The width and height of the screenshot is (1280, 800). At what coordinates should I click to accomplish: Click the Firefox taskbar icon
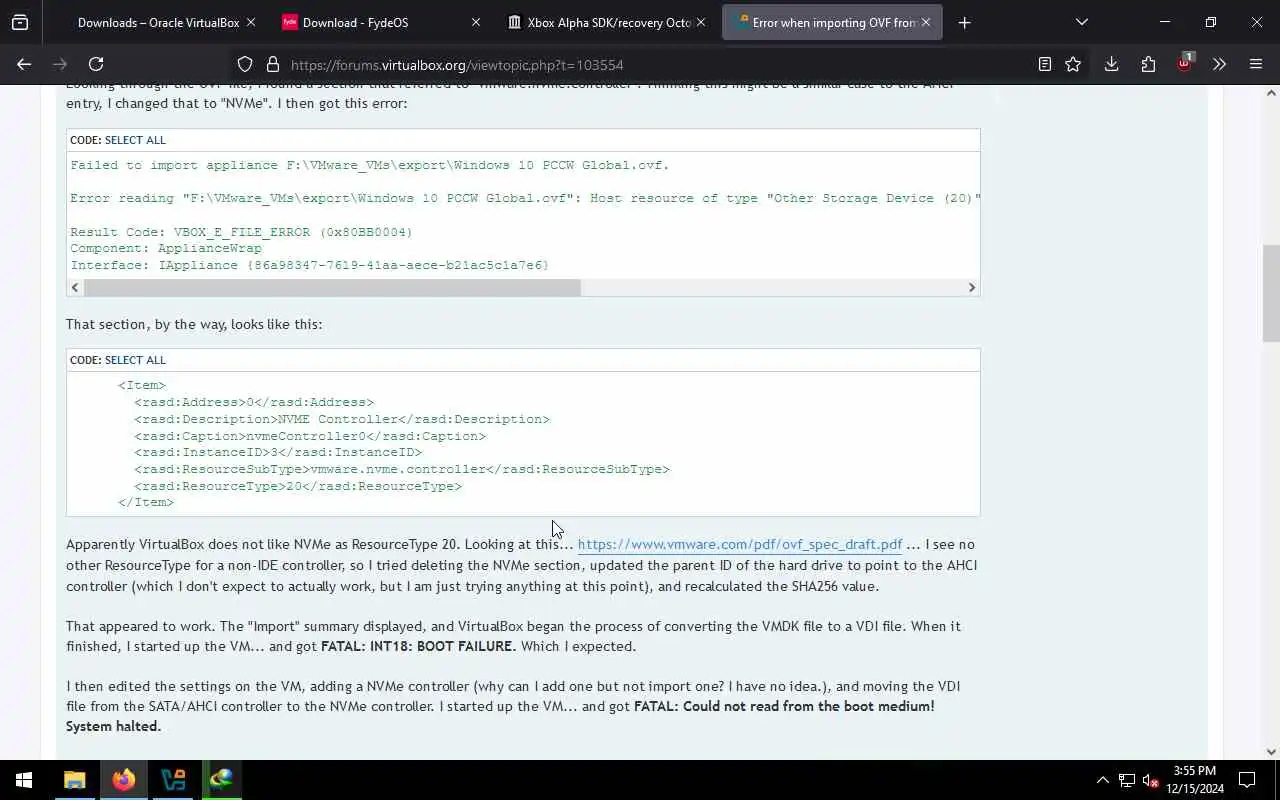[x=124, y=780]
